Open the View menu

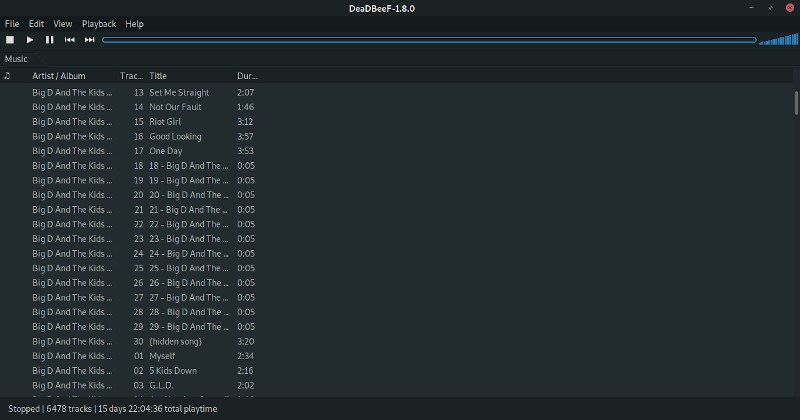coord(63,24)
